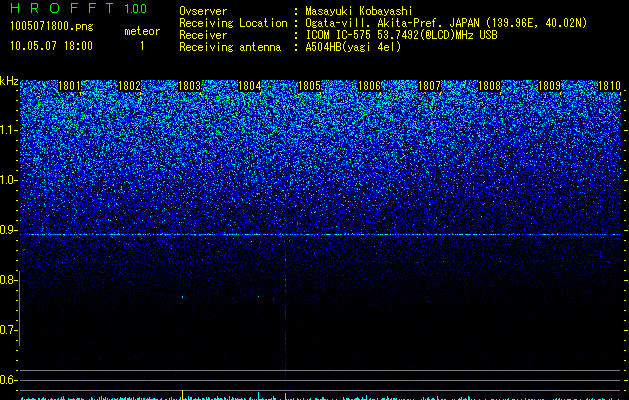The width and height of the screenshot is (629, 400).
Task: Click the 0.9 frequency axis label
Action: click(x=8, y=230)
